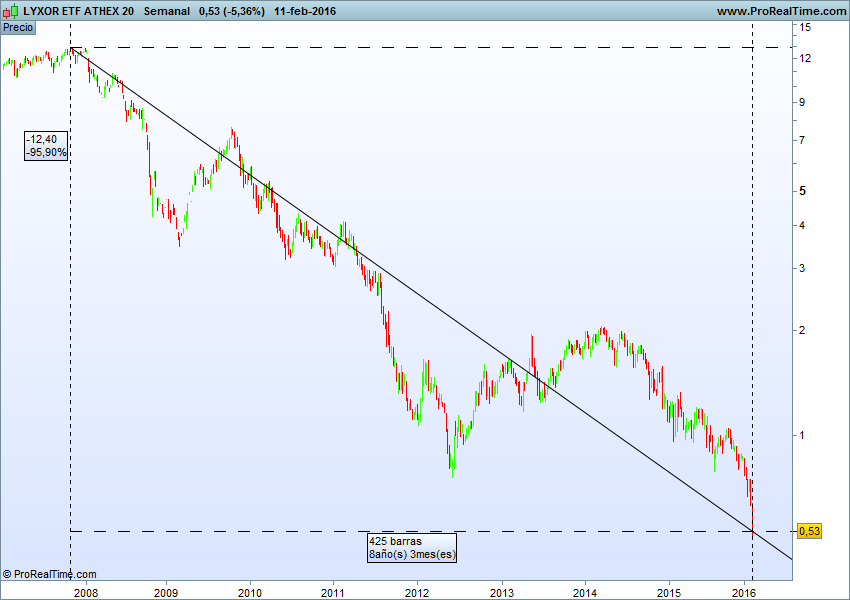This screenshot has height=600, width=850.
Task: Click the yellow 0,53 current price tag
Action: click(x=809, y=531)
